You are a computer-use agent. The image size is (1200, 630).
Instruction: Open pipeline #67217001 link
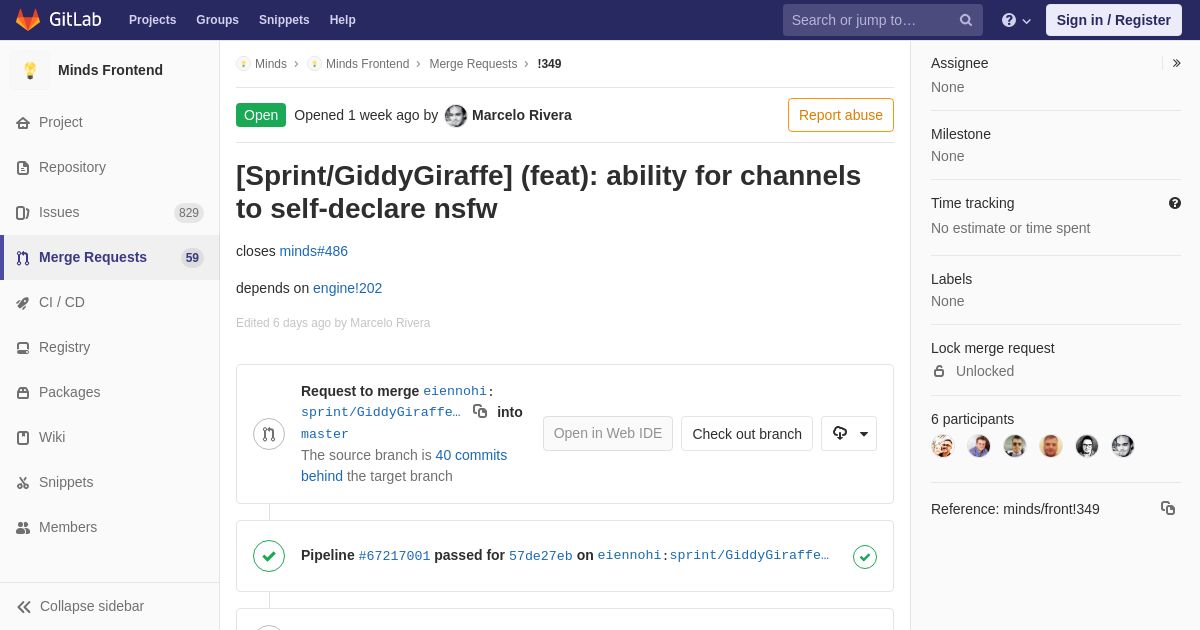394,556
